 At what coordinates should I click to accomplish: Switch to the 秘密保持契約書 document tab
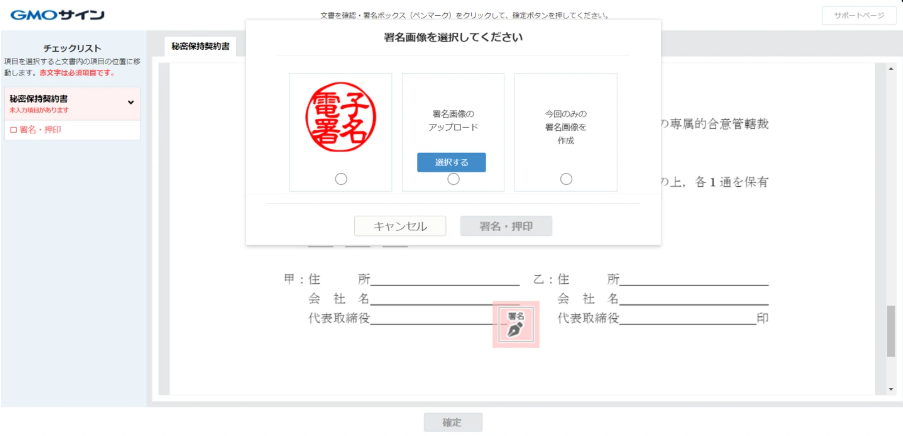pyautogui.click(x=200, y=46)
